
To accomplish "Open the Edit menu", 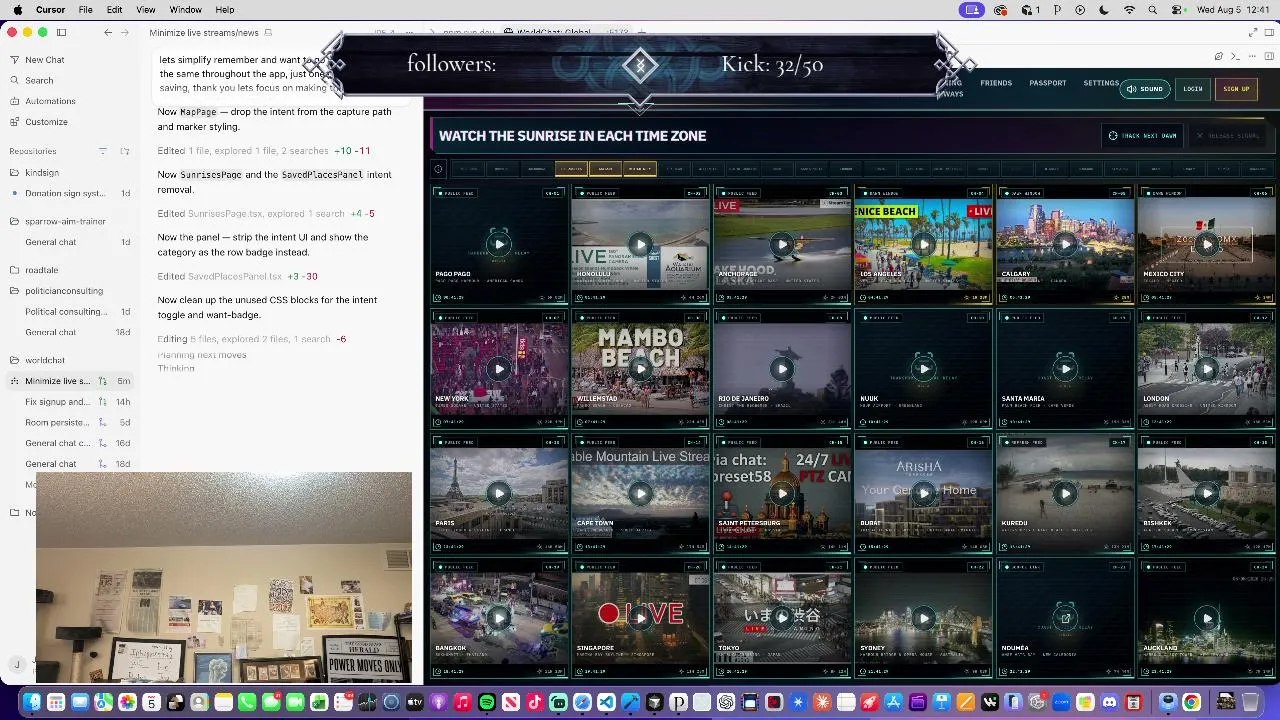I will point(115,10).
